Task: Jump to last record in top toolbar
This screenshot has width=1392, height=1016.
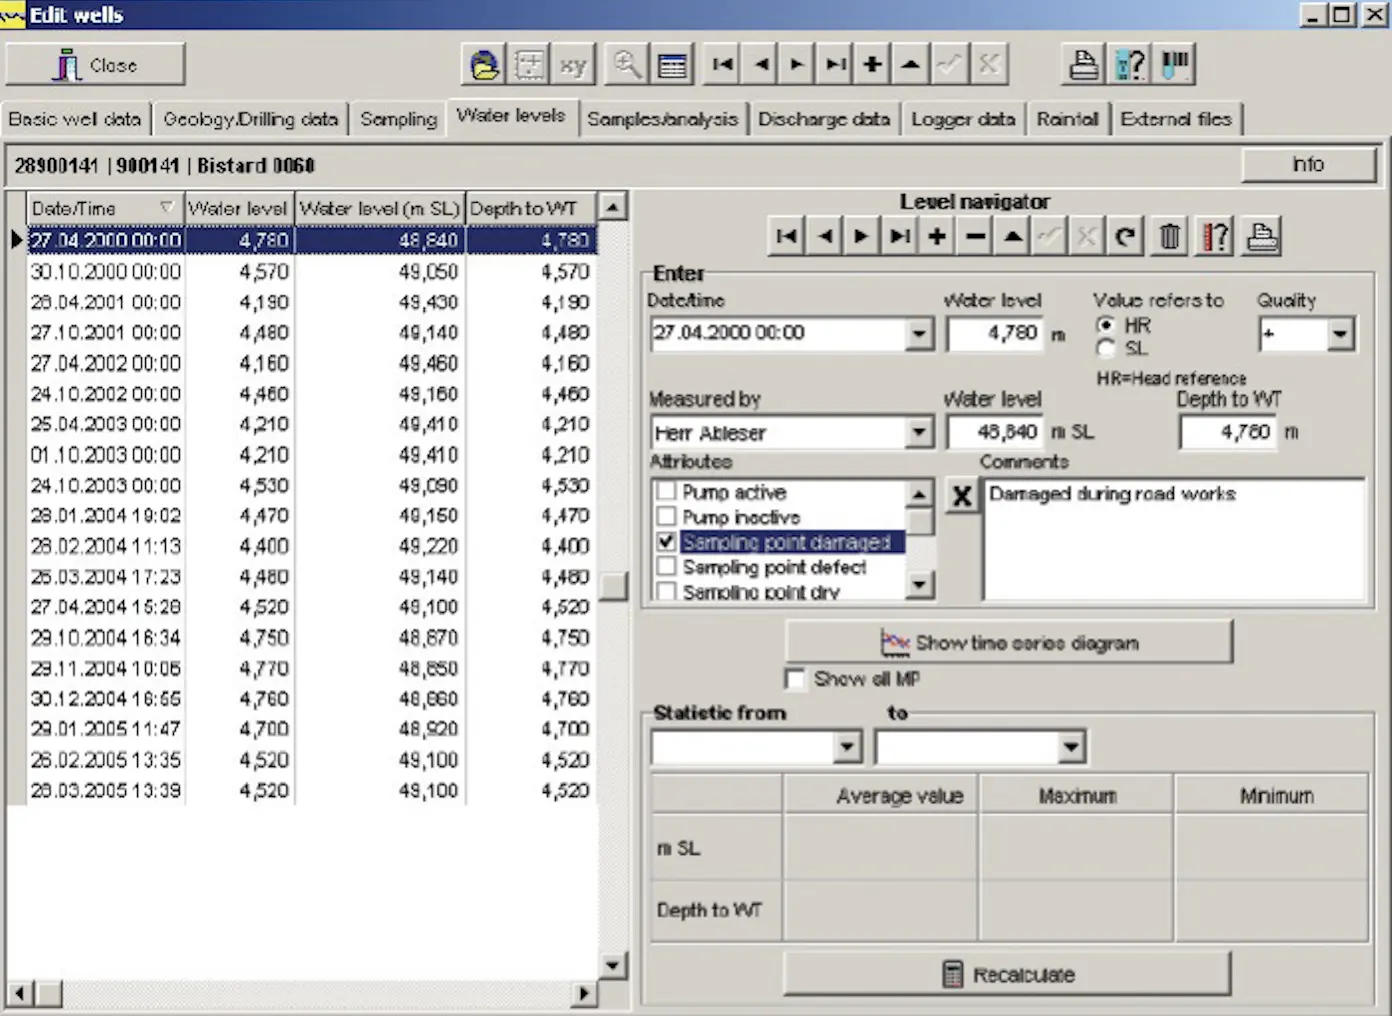Action: click(x=835, y=65)
